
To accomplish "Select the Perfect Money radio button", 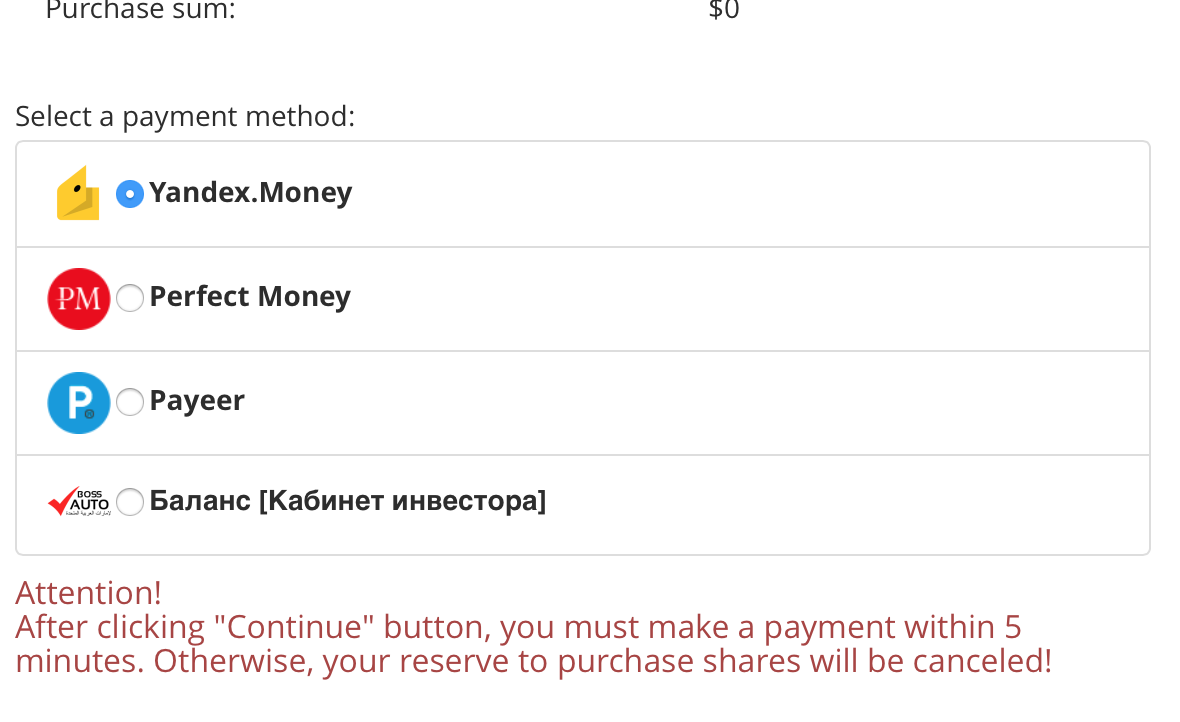I will [x=130, y=298].
